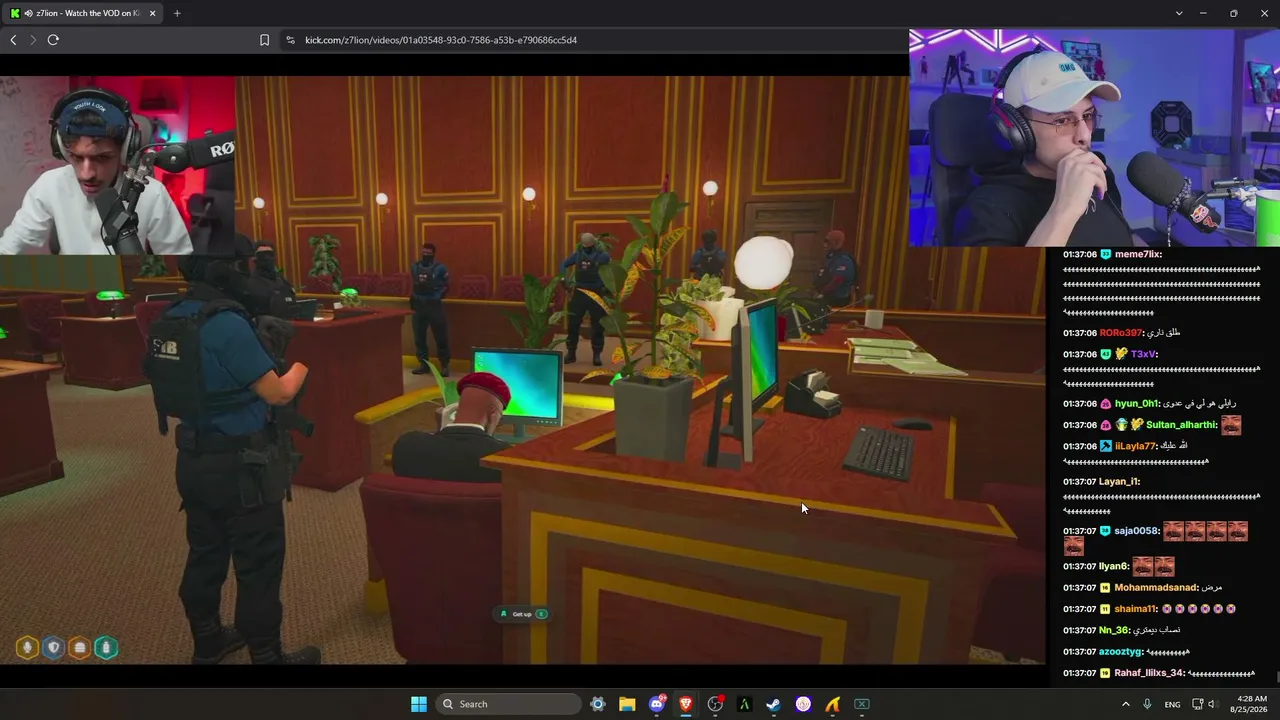1280x720 pixels.
Task: Click Layan_i1's username in chat
Action: pyautogui.click(x=1119, y=482)
